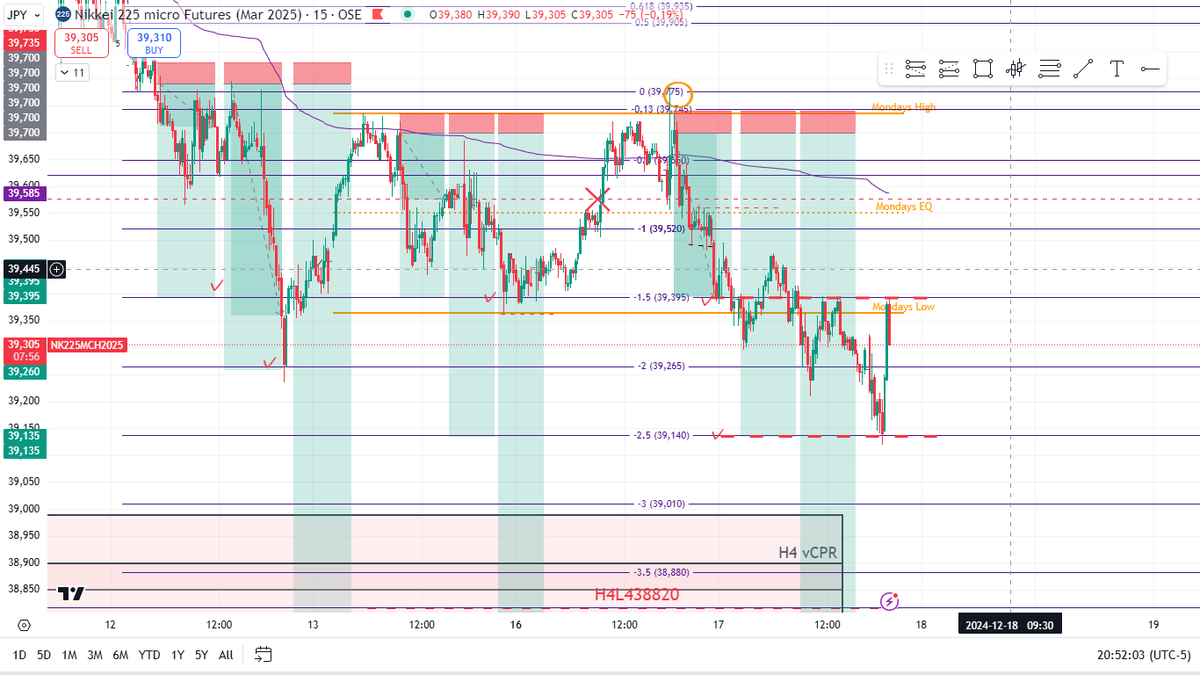Open the JPY currency dropdown

23,15
